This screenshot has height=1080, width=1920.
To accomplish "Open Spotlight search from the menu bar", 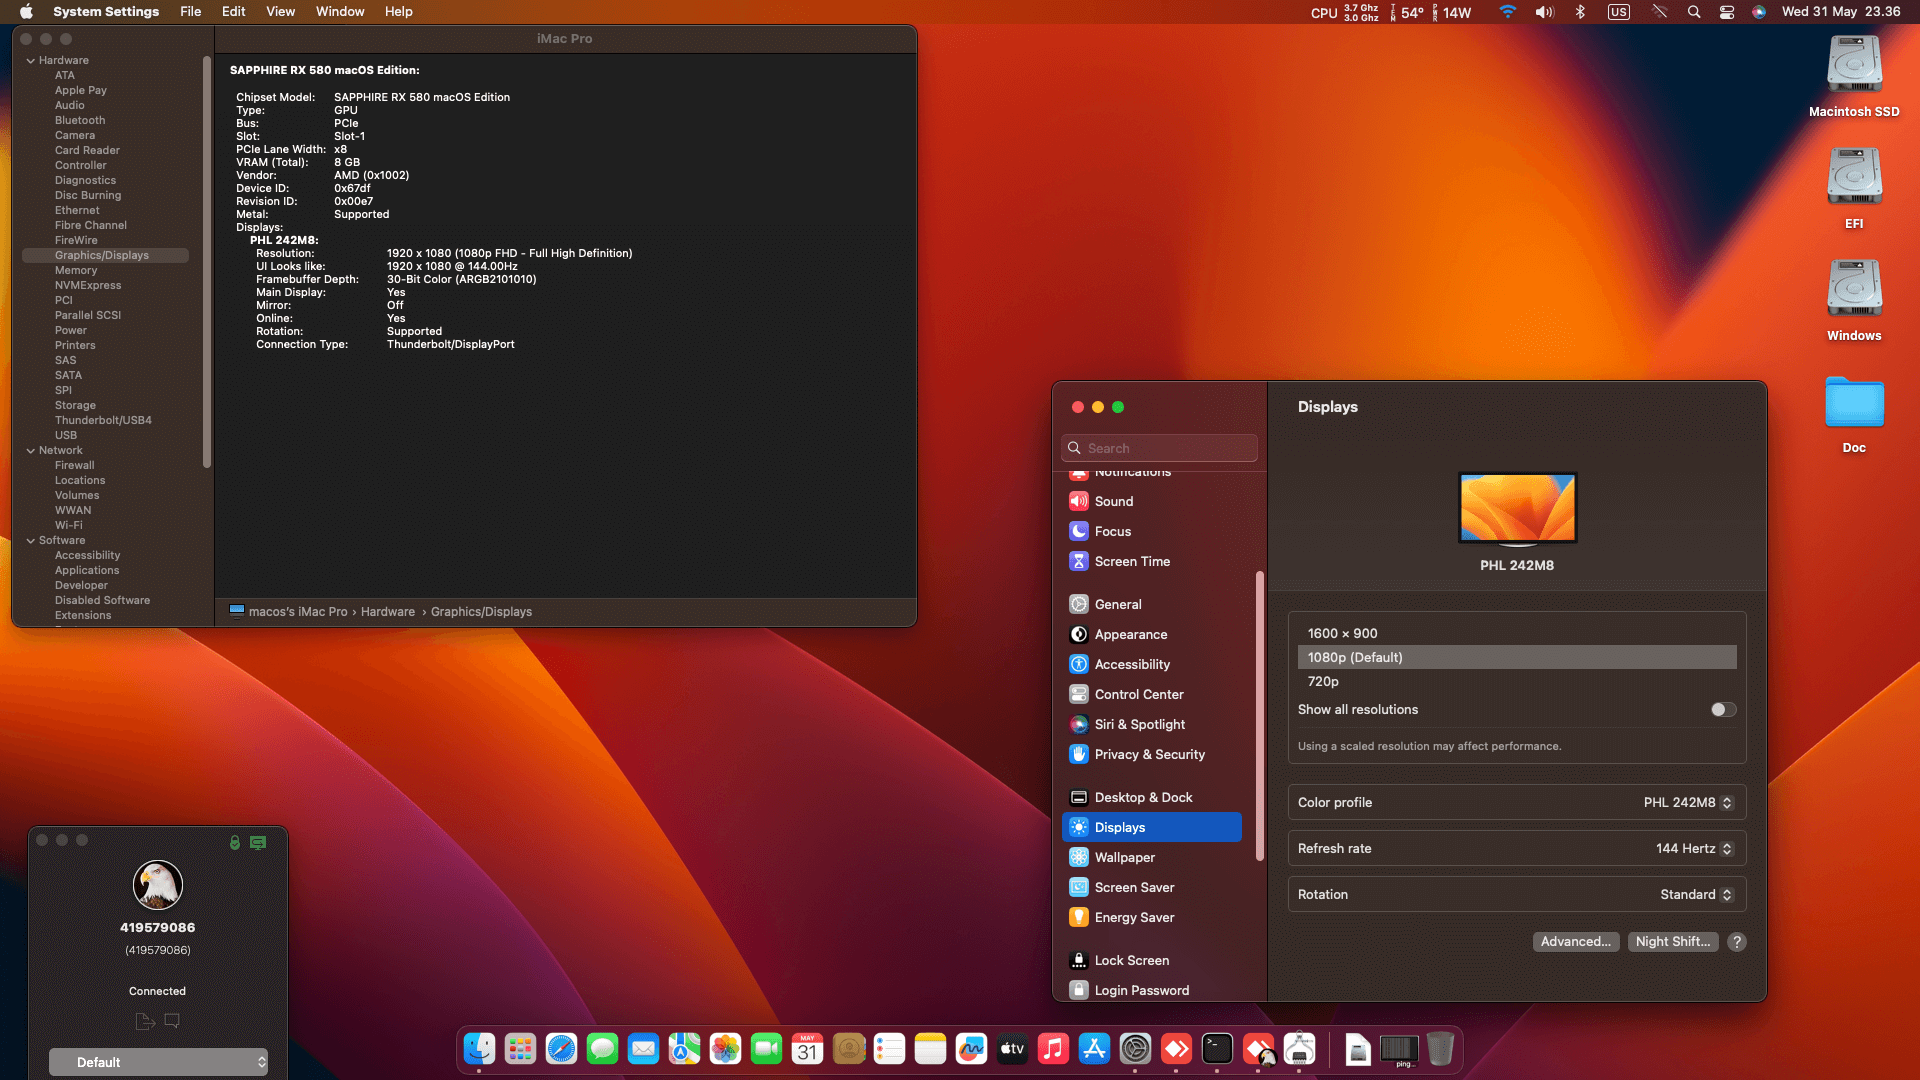I will coord(1692,12).
